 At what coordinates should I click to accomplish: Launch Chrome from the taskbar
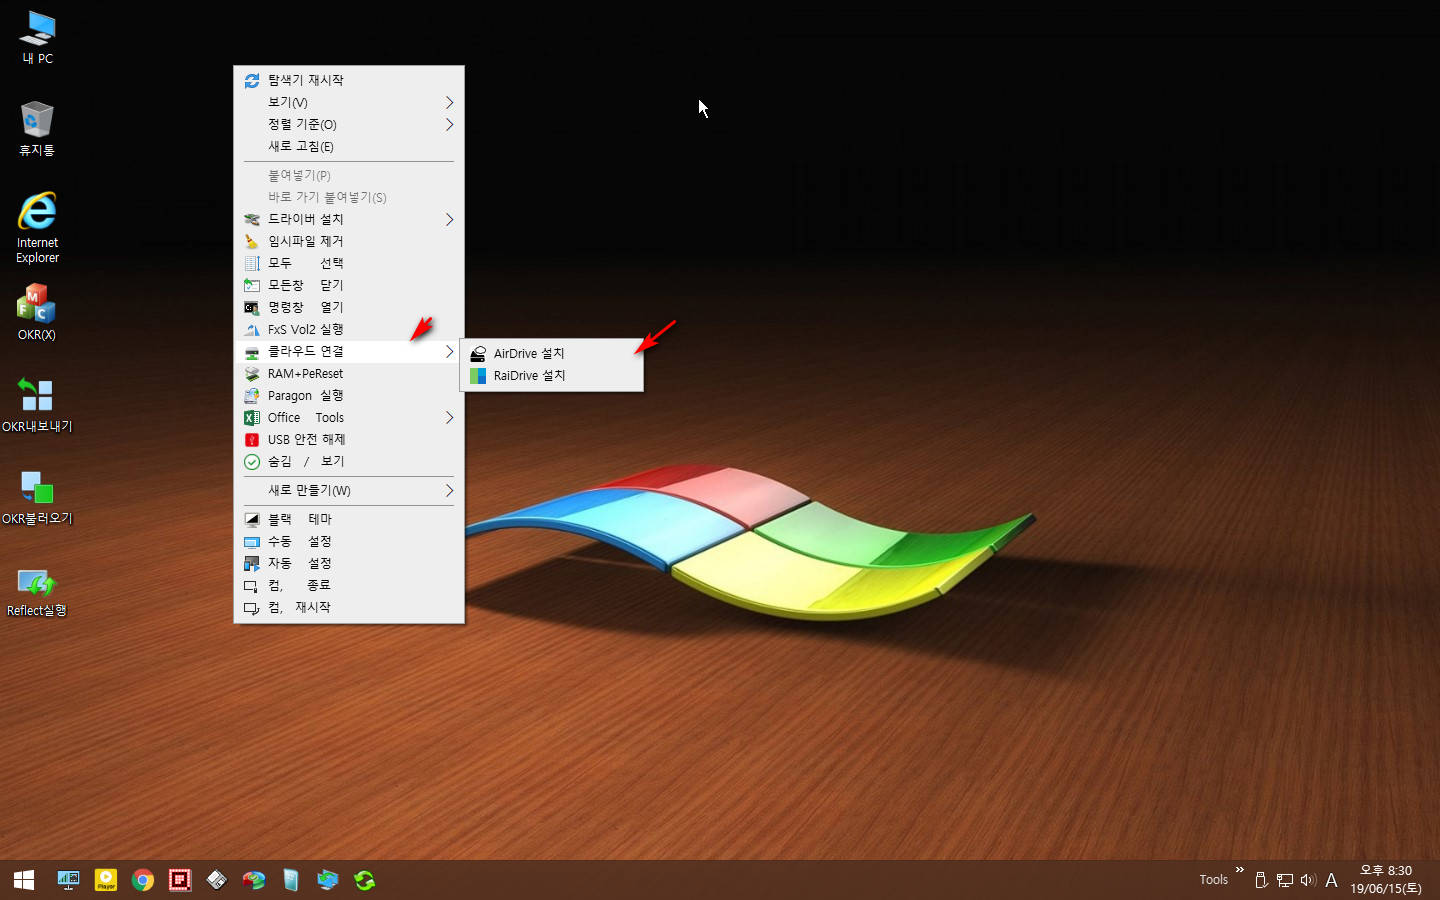coord(143,880)
